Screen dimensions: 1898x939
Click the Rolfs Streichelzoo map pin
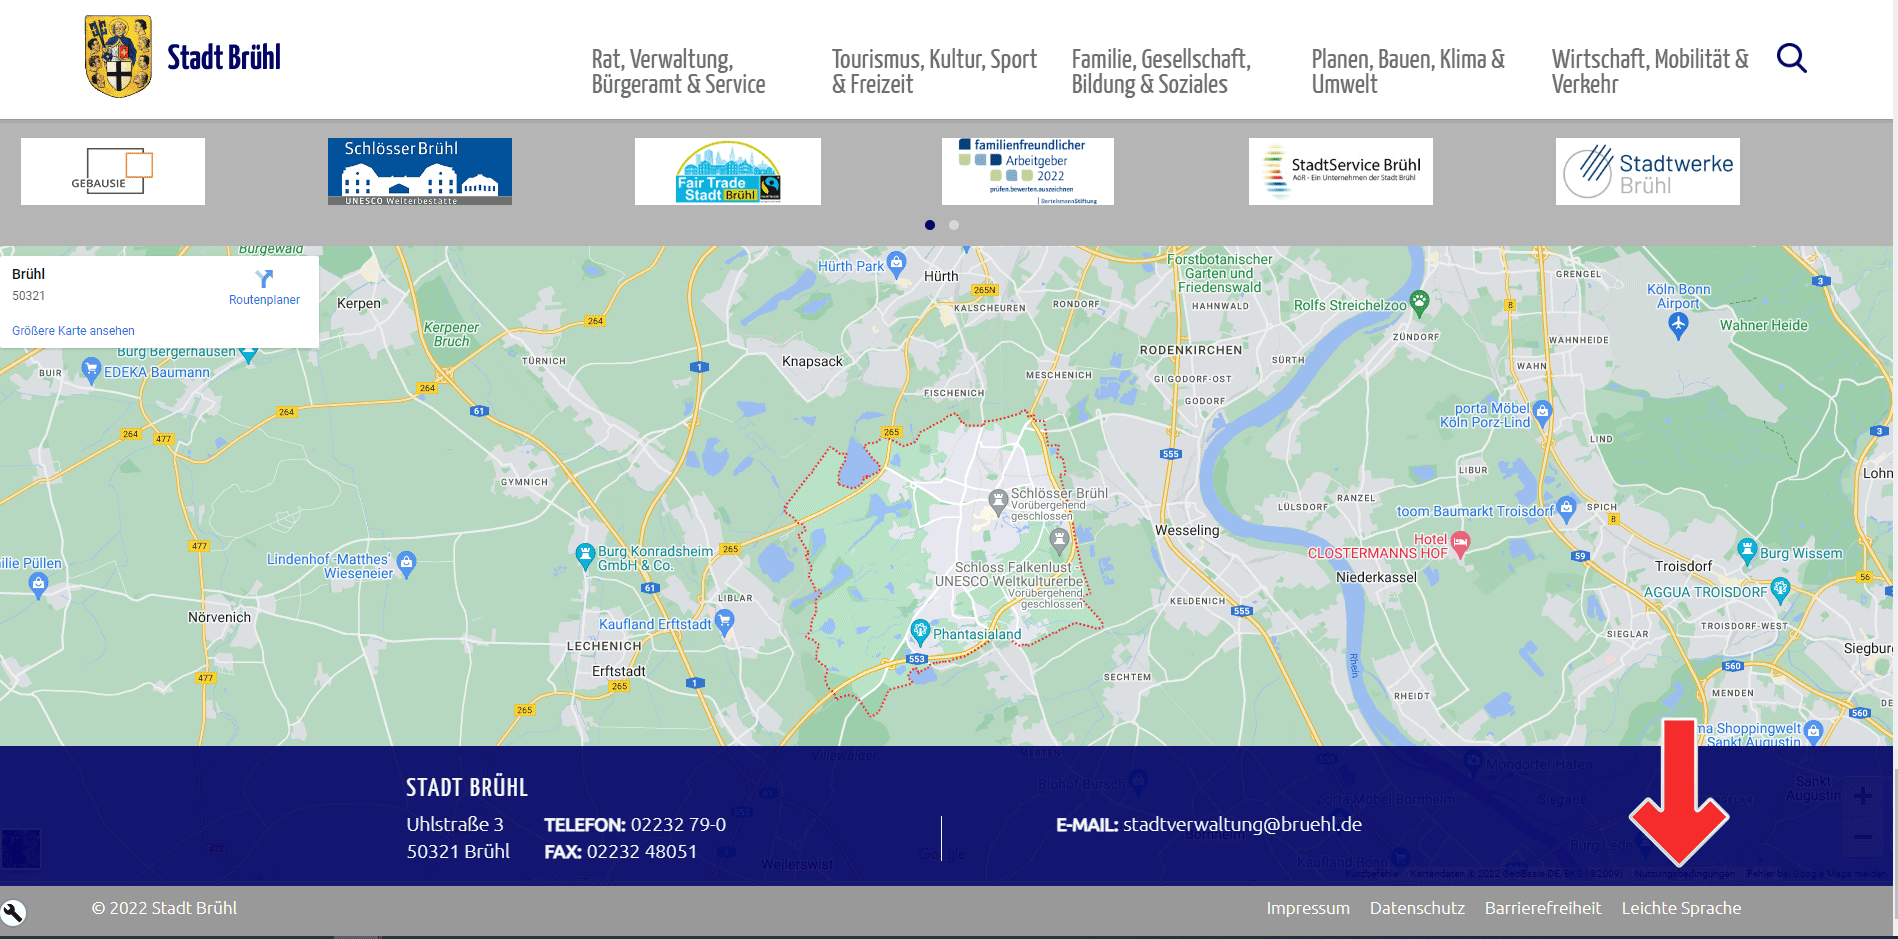(1419, 301)
